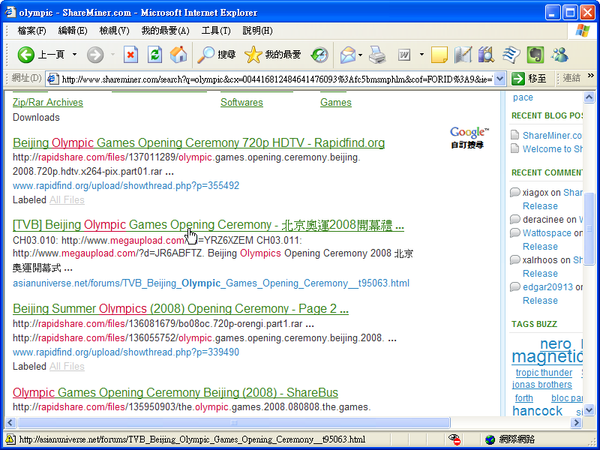Open Zip/Rar Archives link
600x450 pixels.
tap(48, 102)
